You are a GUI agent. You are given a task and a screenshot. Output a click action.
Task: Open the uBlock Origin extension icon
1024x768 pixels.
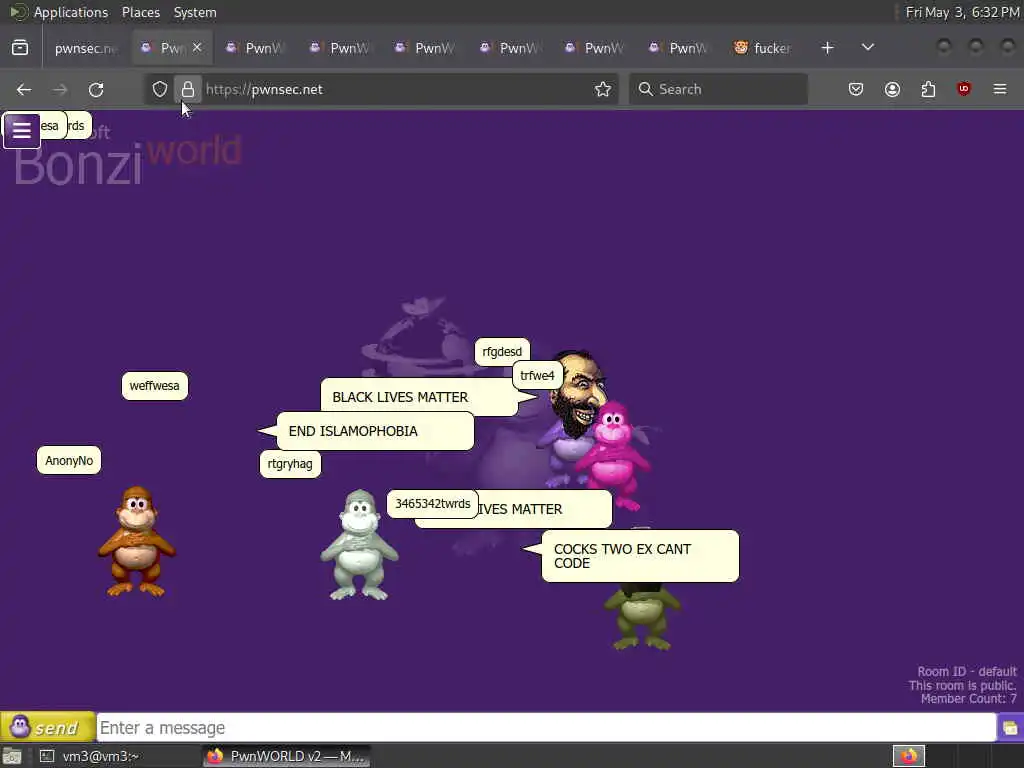[x=964, y=89]
